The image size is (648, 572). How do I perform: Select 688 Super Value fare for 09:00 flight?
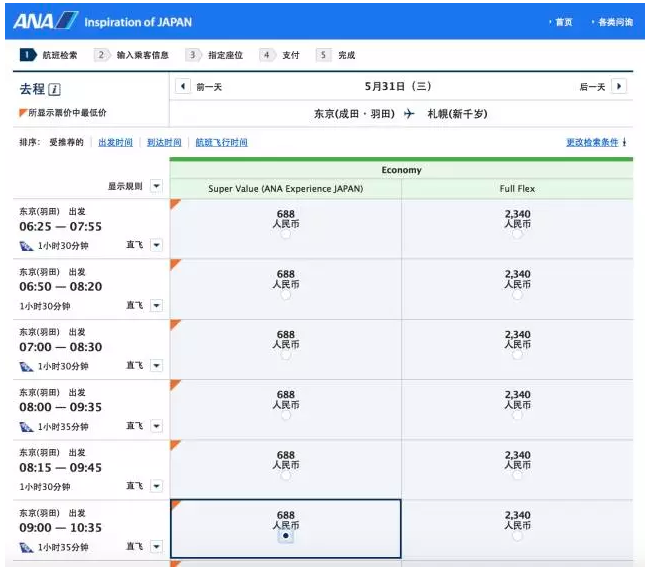[x=286, y=536]
